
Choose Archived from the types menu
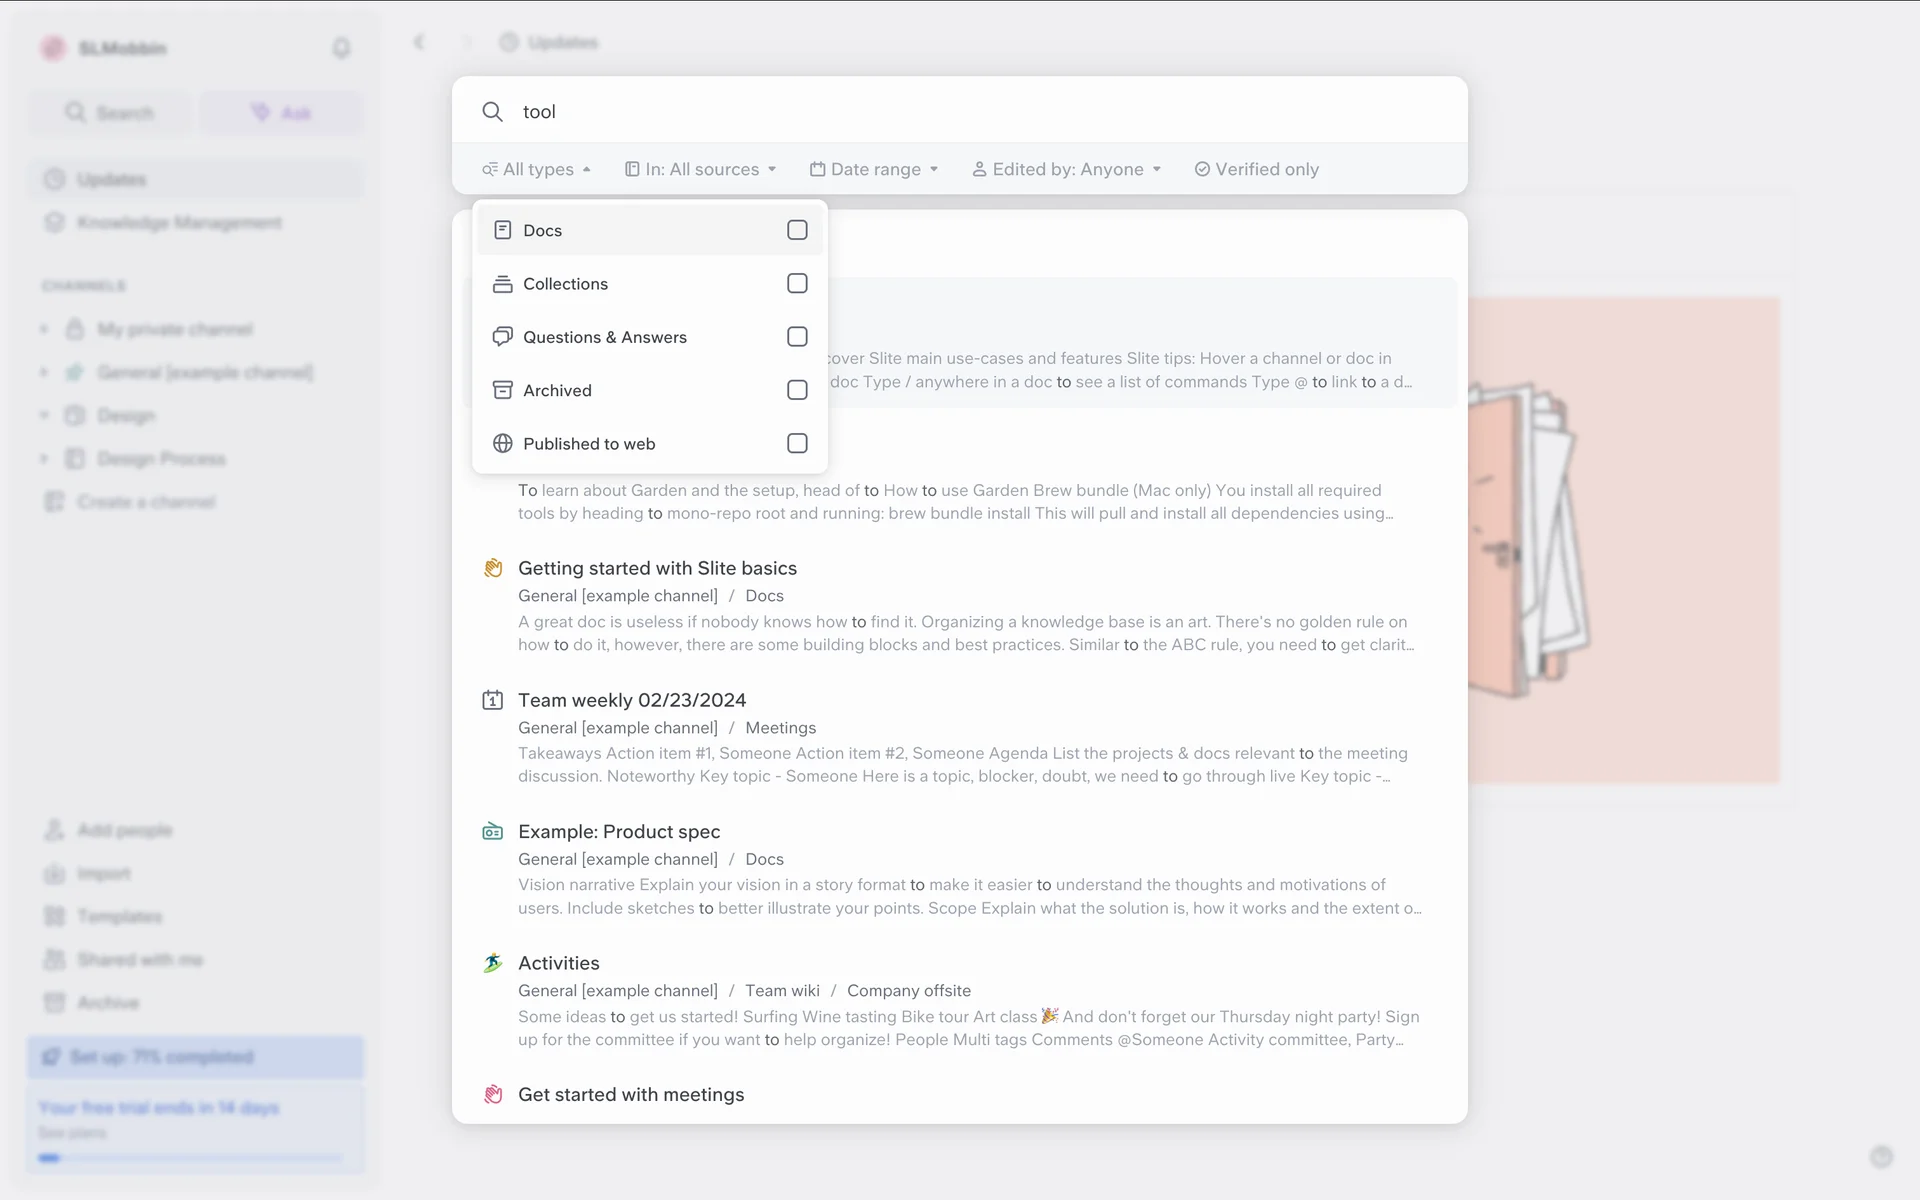click(x=558, y=390)
